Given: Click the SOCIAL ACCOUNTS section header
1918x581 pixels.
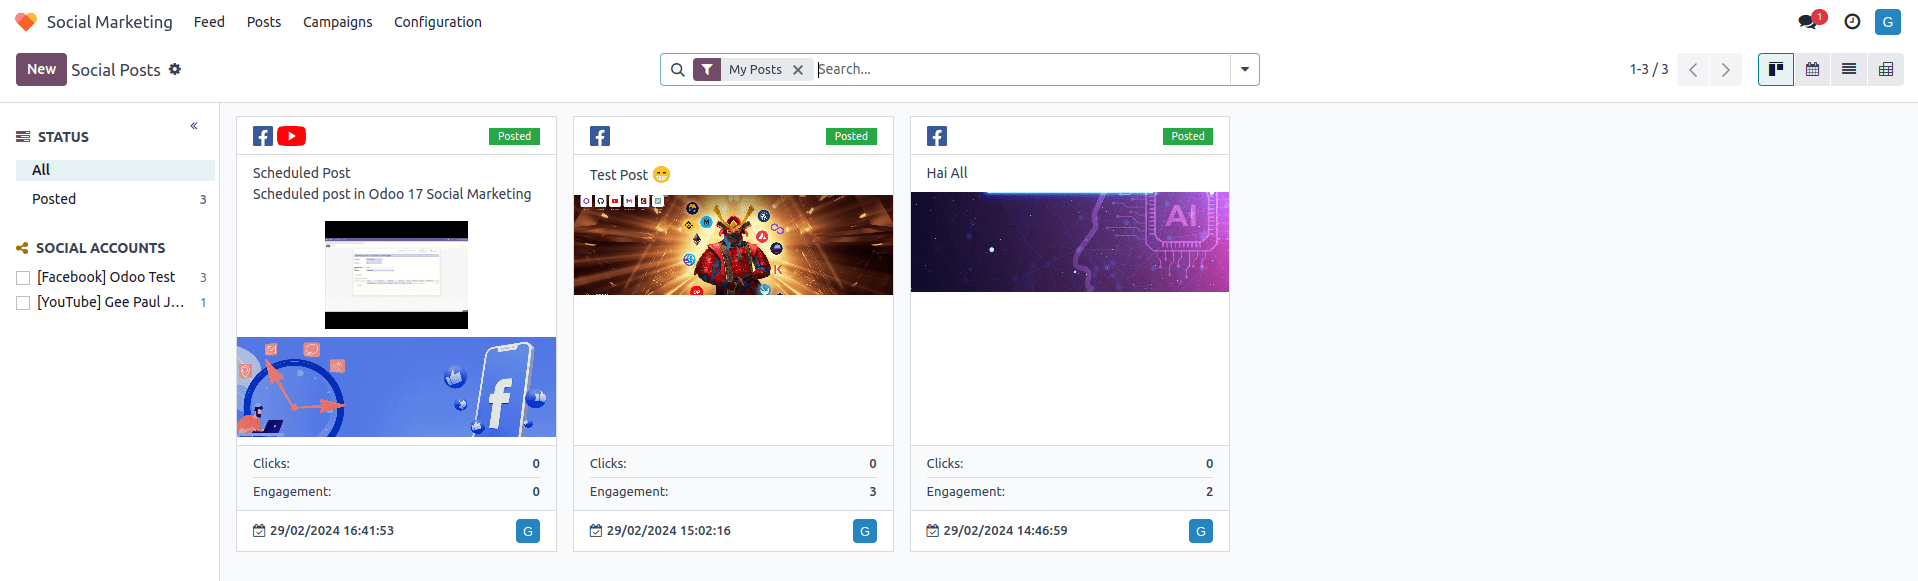Looking at the screenshot, I should coord(101,248).
